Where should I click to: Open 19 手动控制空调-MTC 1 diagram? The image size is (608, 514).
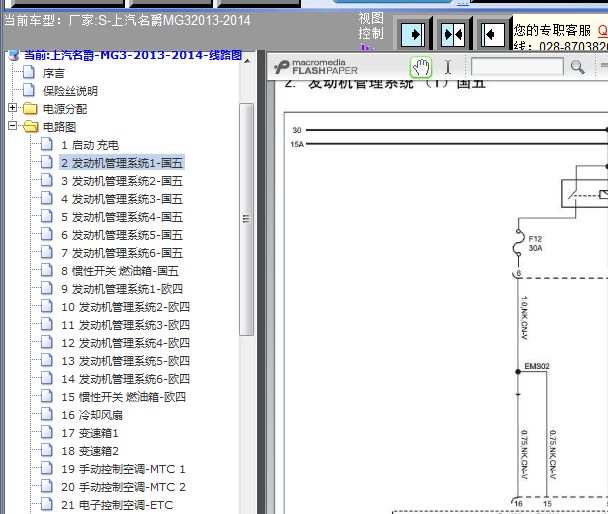coord(123,469)
